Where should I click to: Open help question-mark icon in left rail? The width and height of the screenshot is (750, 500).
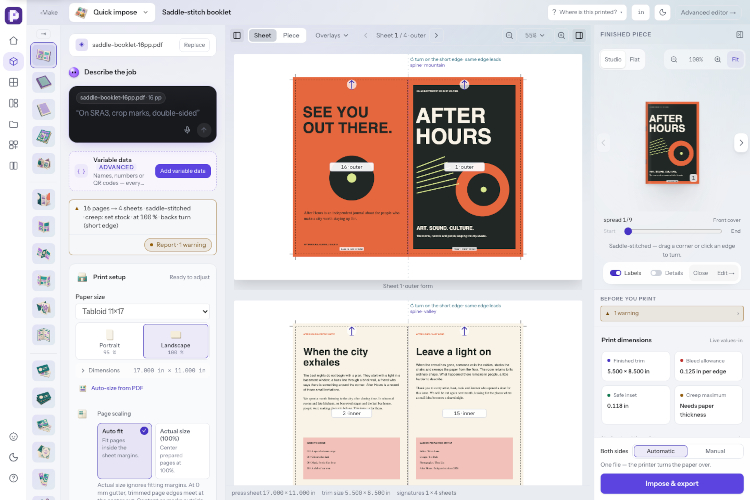(x=13, y=478)
